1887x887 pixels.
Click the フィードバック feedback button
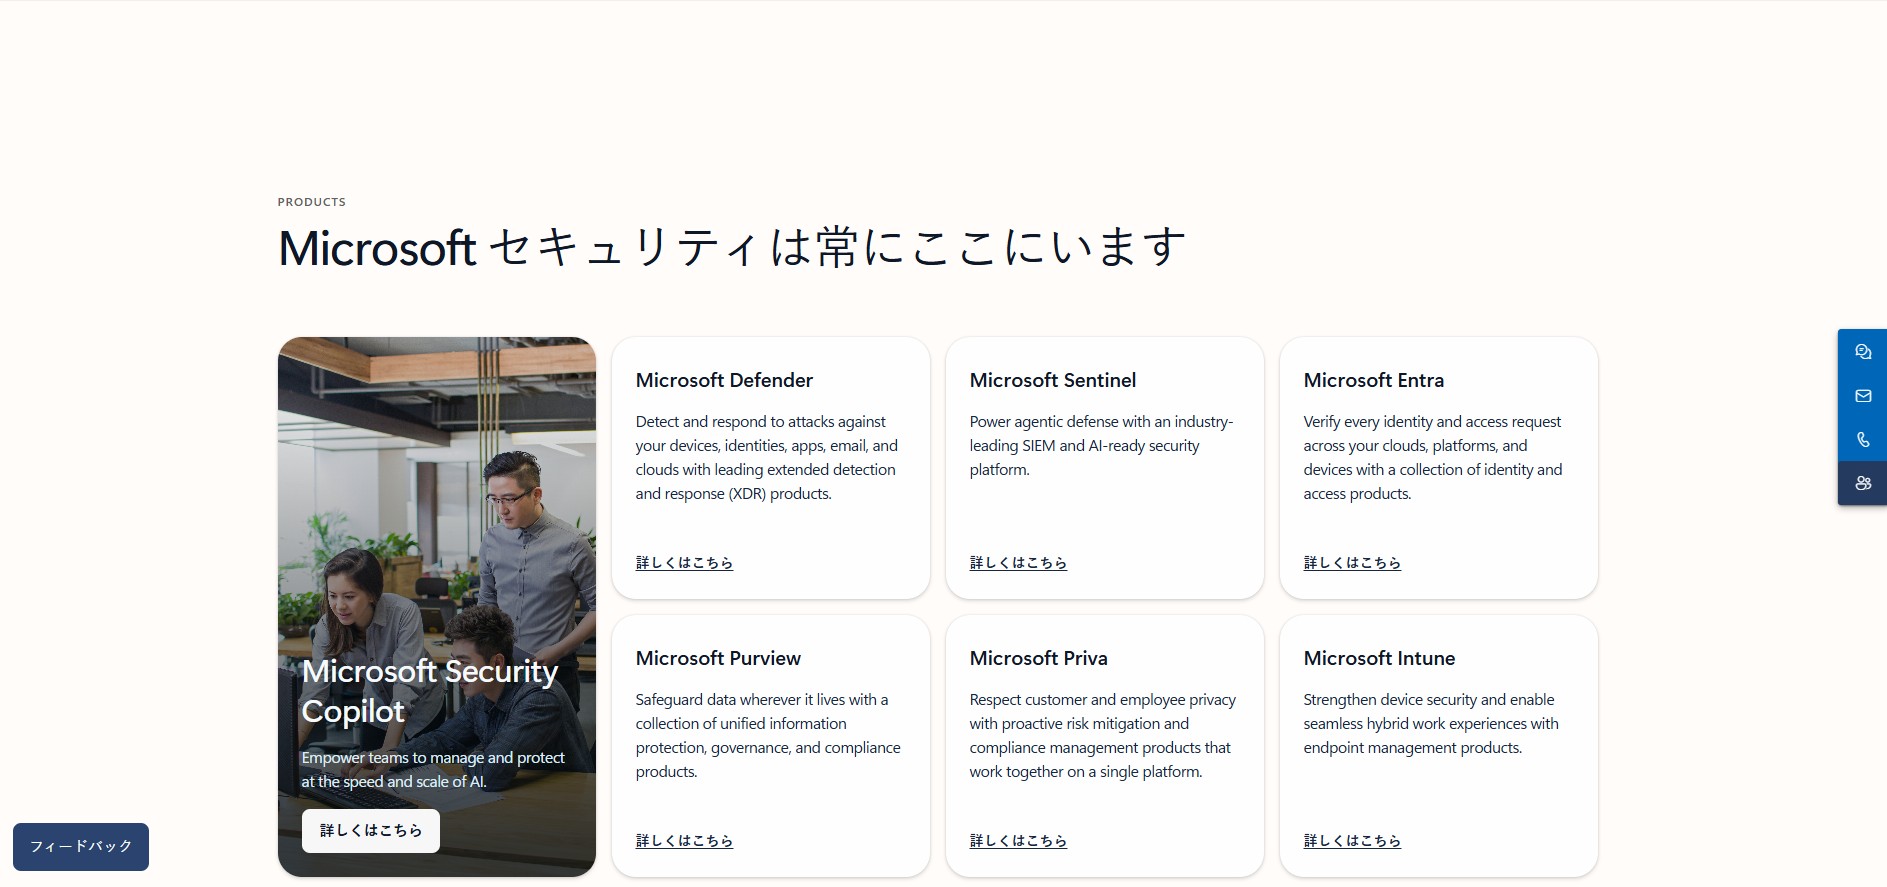coord(81,847)
